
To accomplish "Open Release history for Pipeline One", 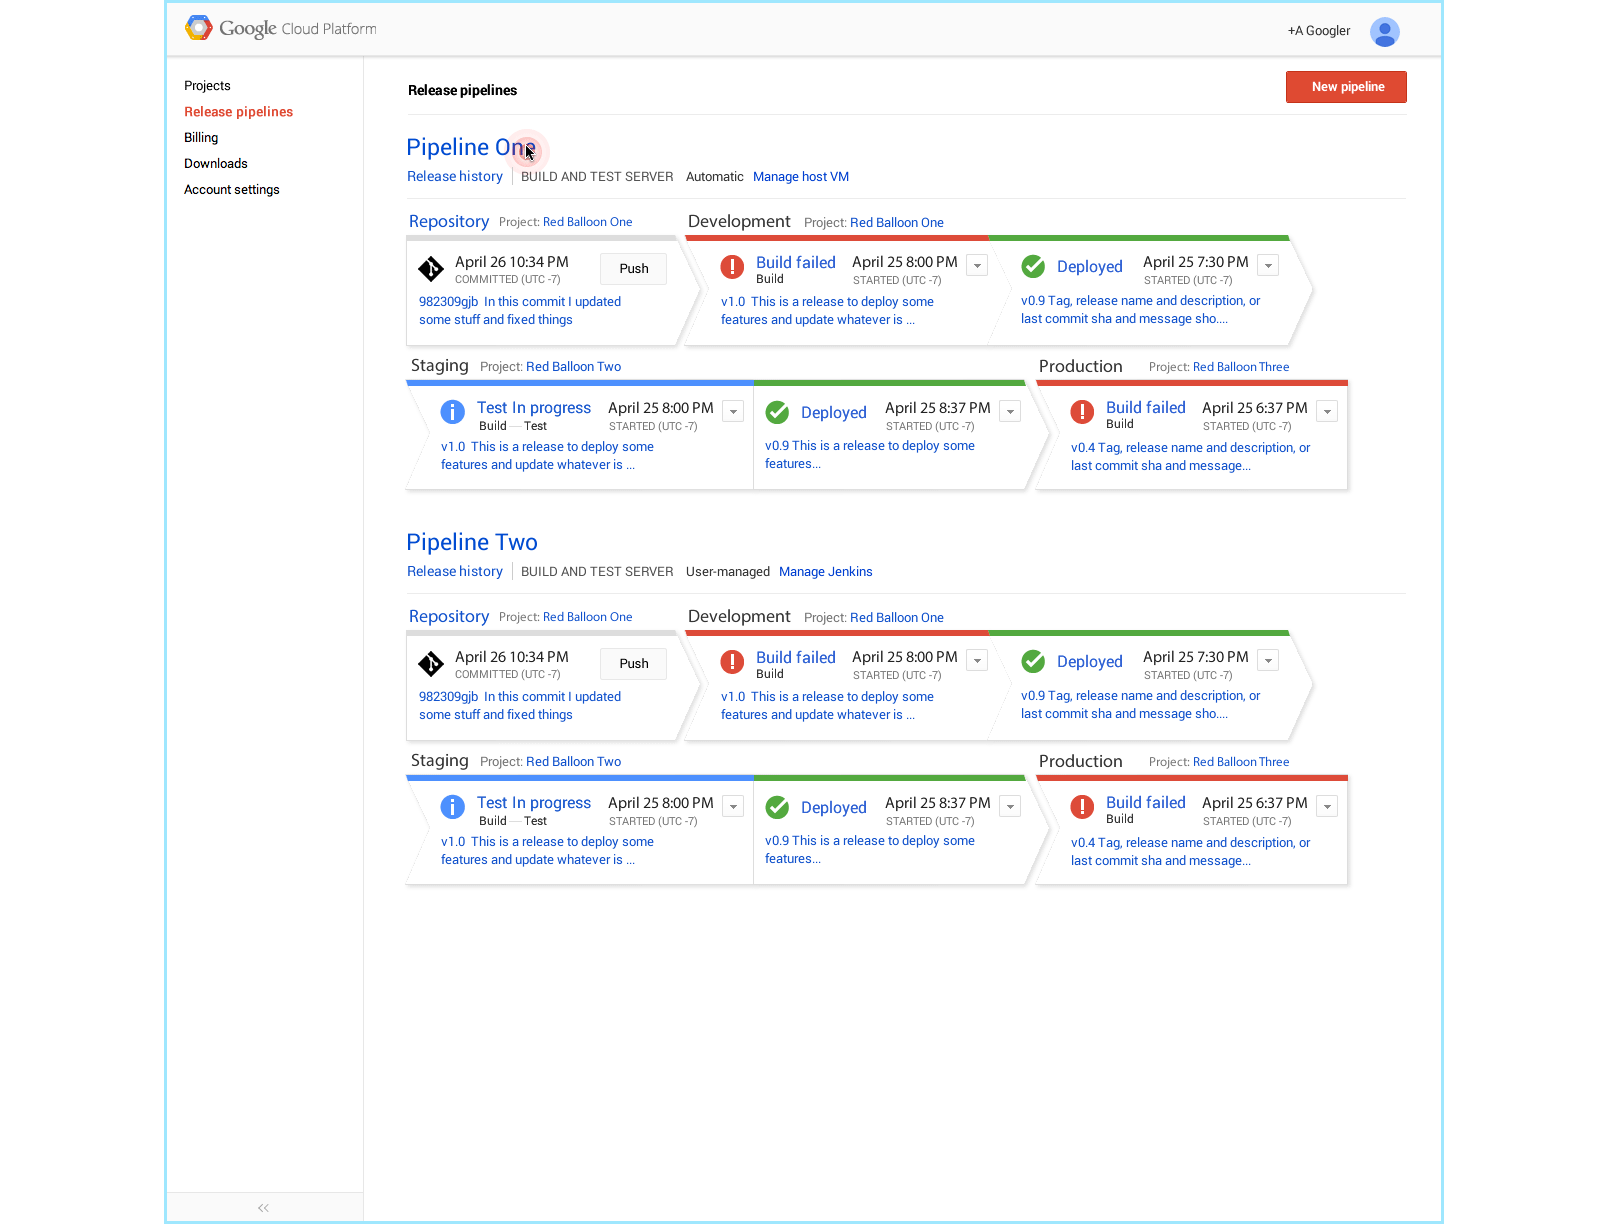I will [455, 176].
